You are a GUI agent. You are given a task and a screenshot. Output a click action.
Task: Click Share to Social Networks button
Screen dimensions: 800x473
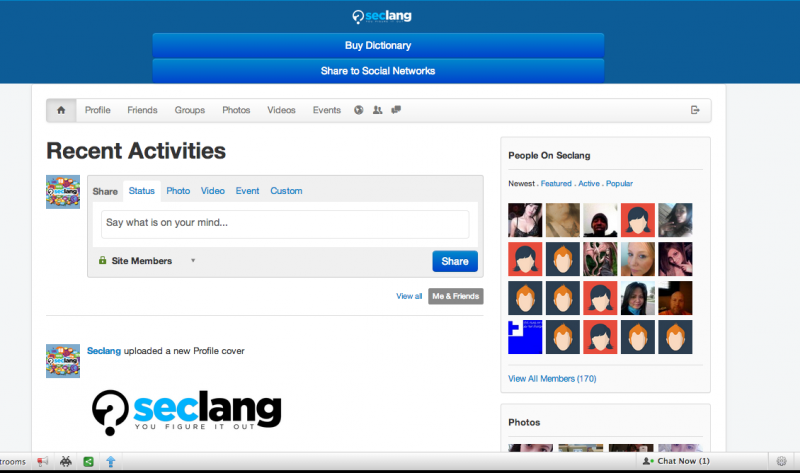click(x=378, y=71)
